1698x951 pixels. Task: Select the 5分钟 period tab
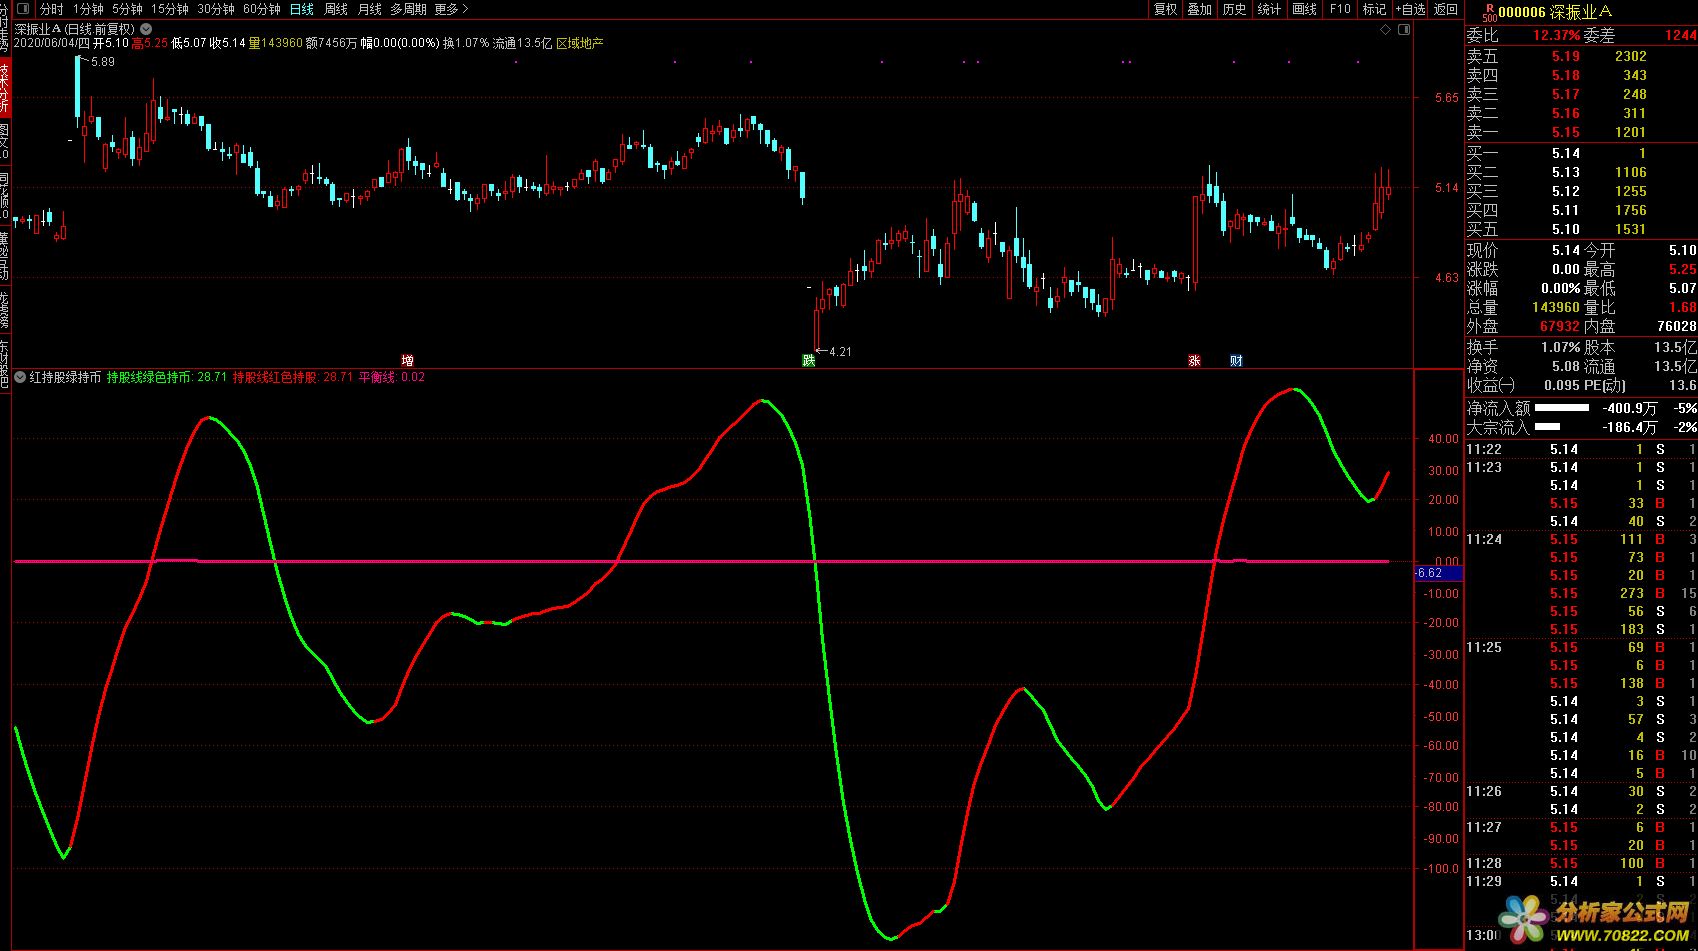tap(127, 9)
